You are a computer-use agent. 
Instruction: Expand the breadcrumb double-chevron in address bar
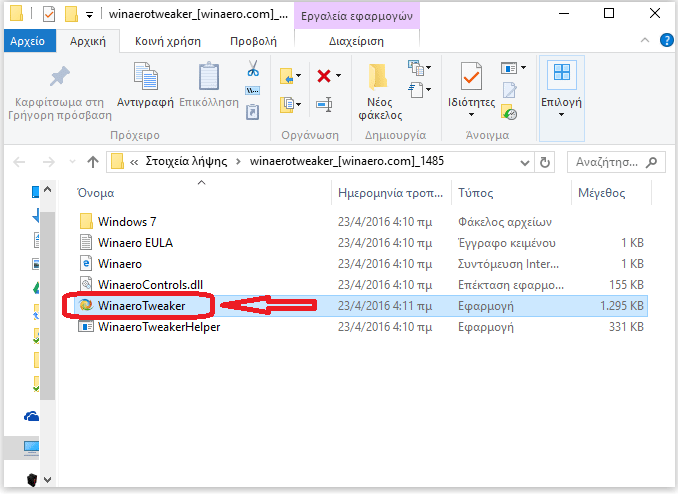coord(134,162)
